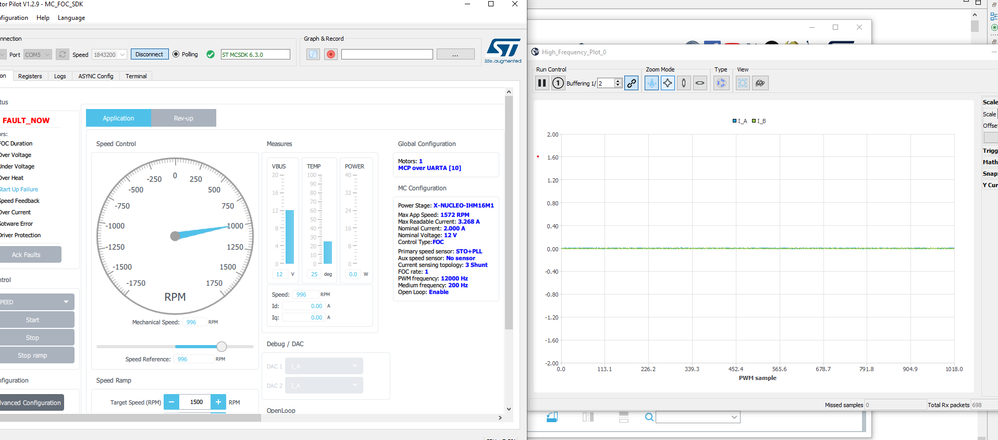Click the Buffering value input field
This screenshot has height=440, width=998.
point(605,83)
